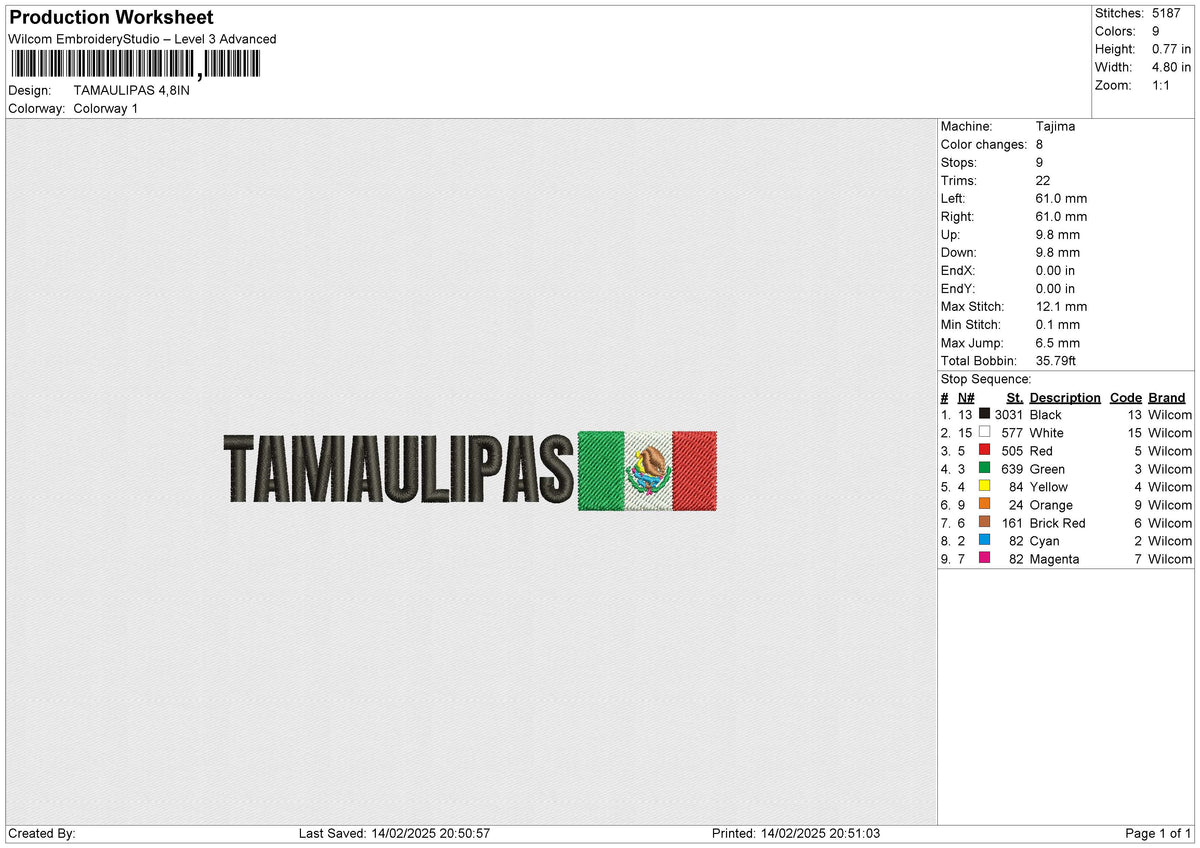Image resolution: width=1200 pixels, height=848 pixels.
Task: Click the White thread color swatch
Action: [x=985, y=432]
